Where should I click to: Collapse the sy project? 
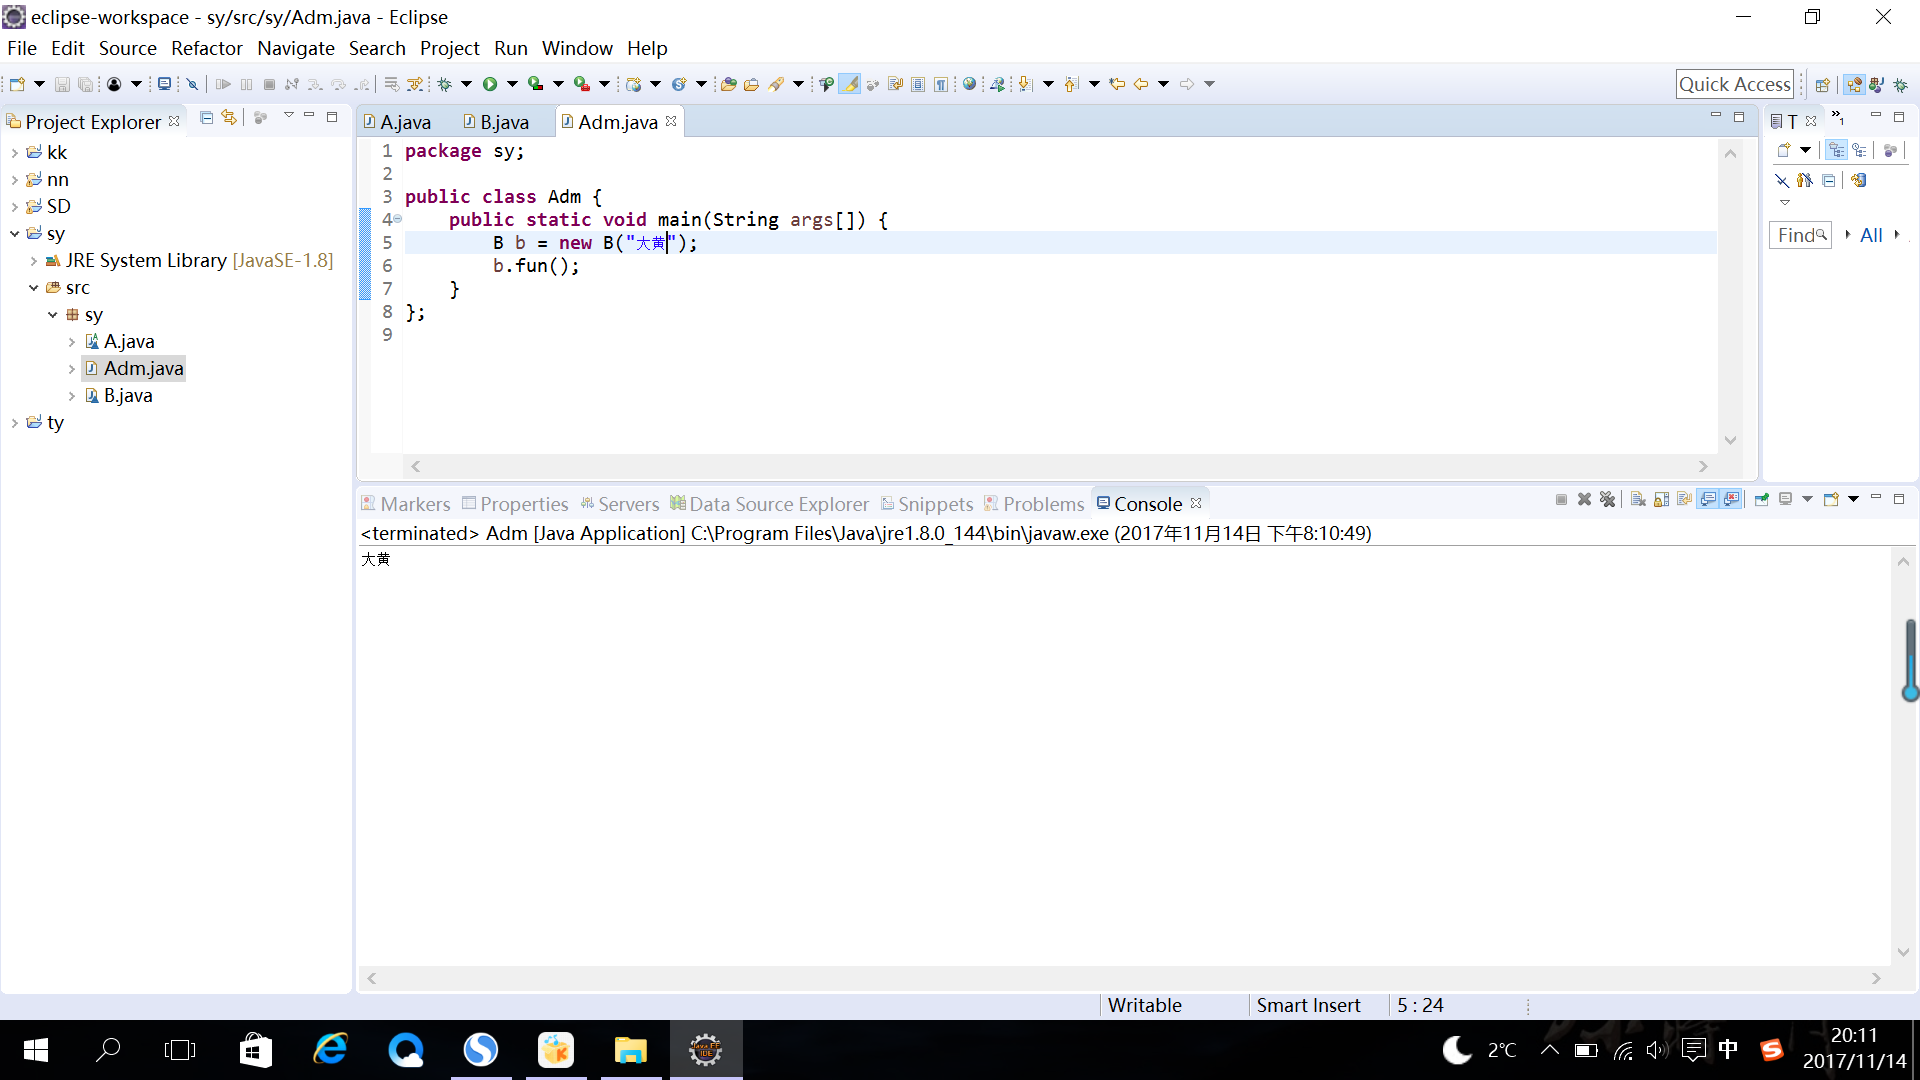[14, 234]
